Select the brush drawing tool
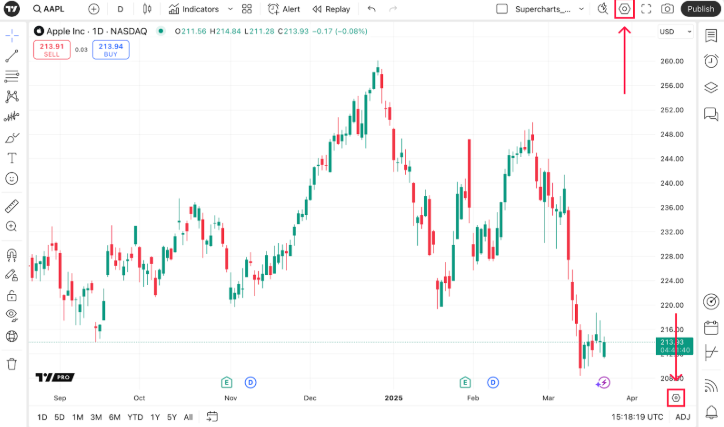The height and width of the screenshot is (427, 724). point(12,137)
